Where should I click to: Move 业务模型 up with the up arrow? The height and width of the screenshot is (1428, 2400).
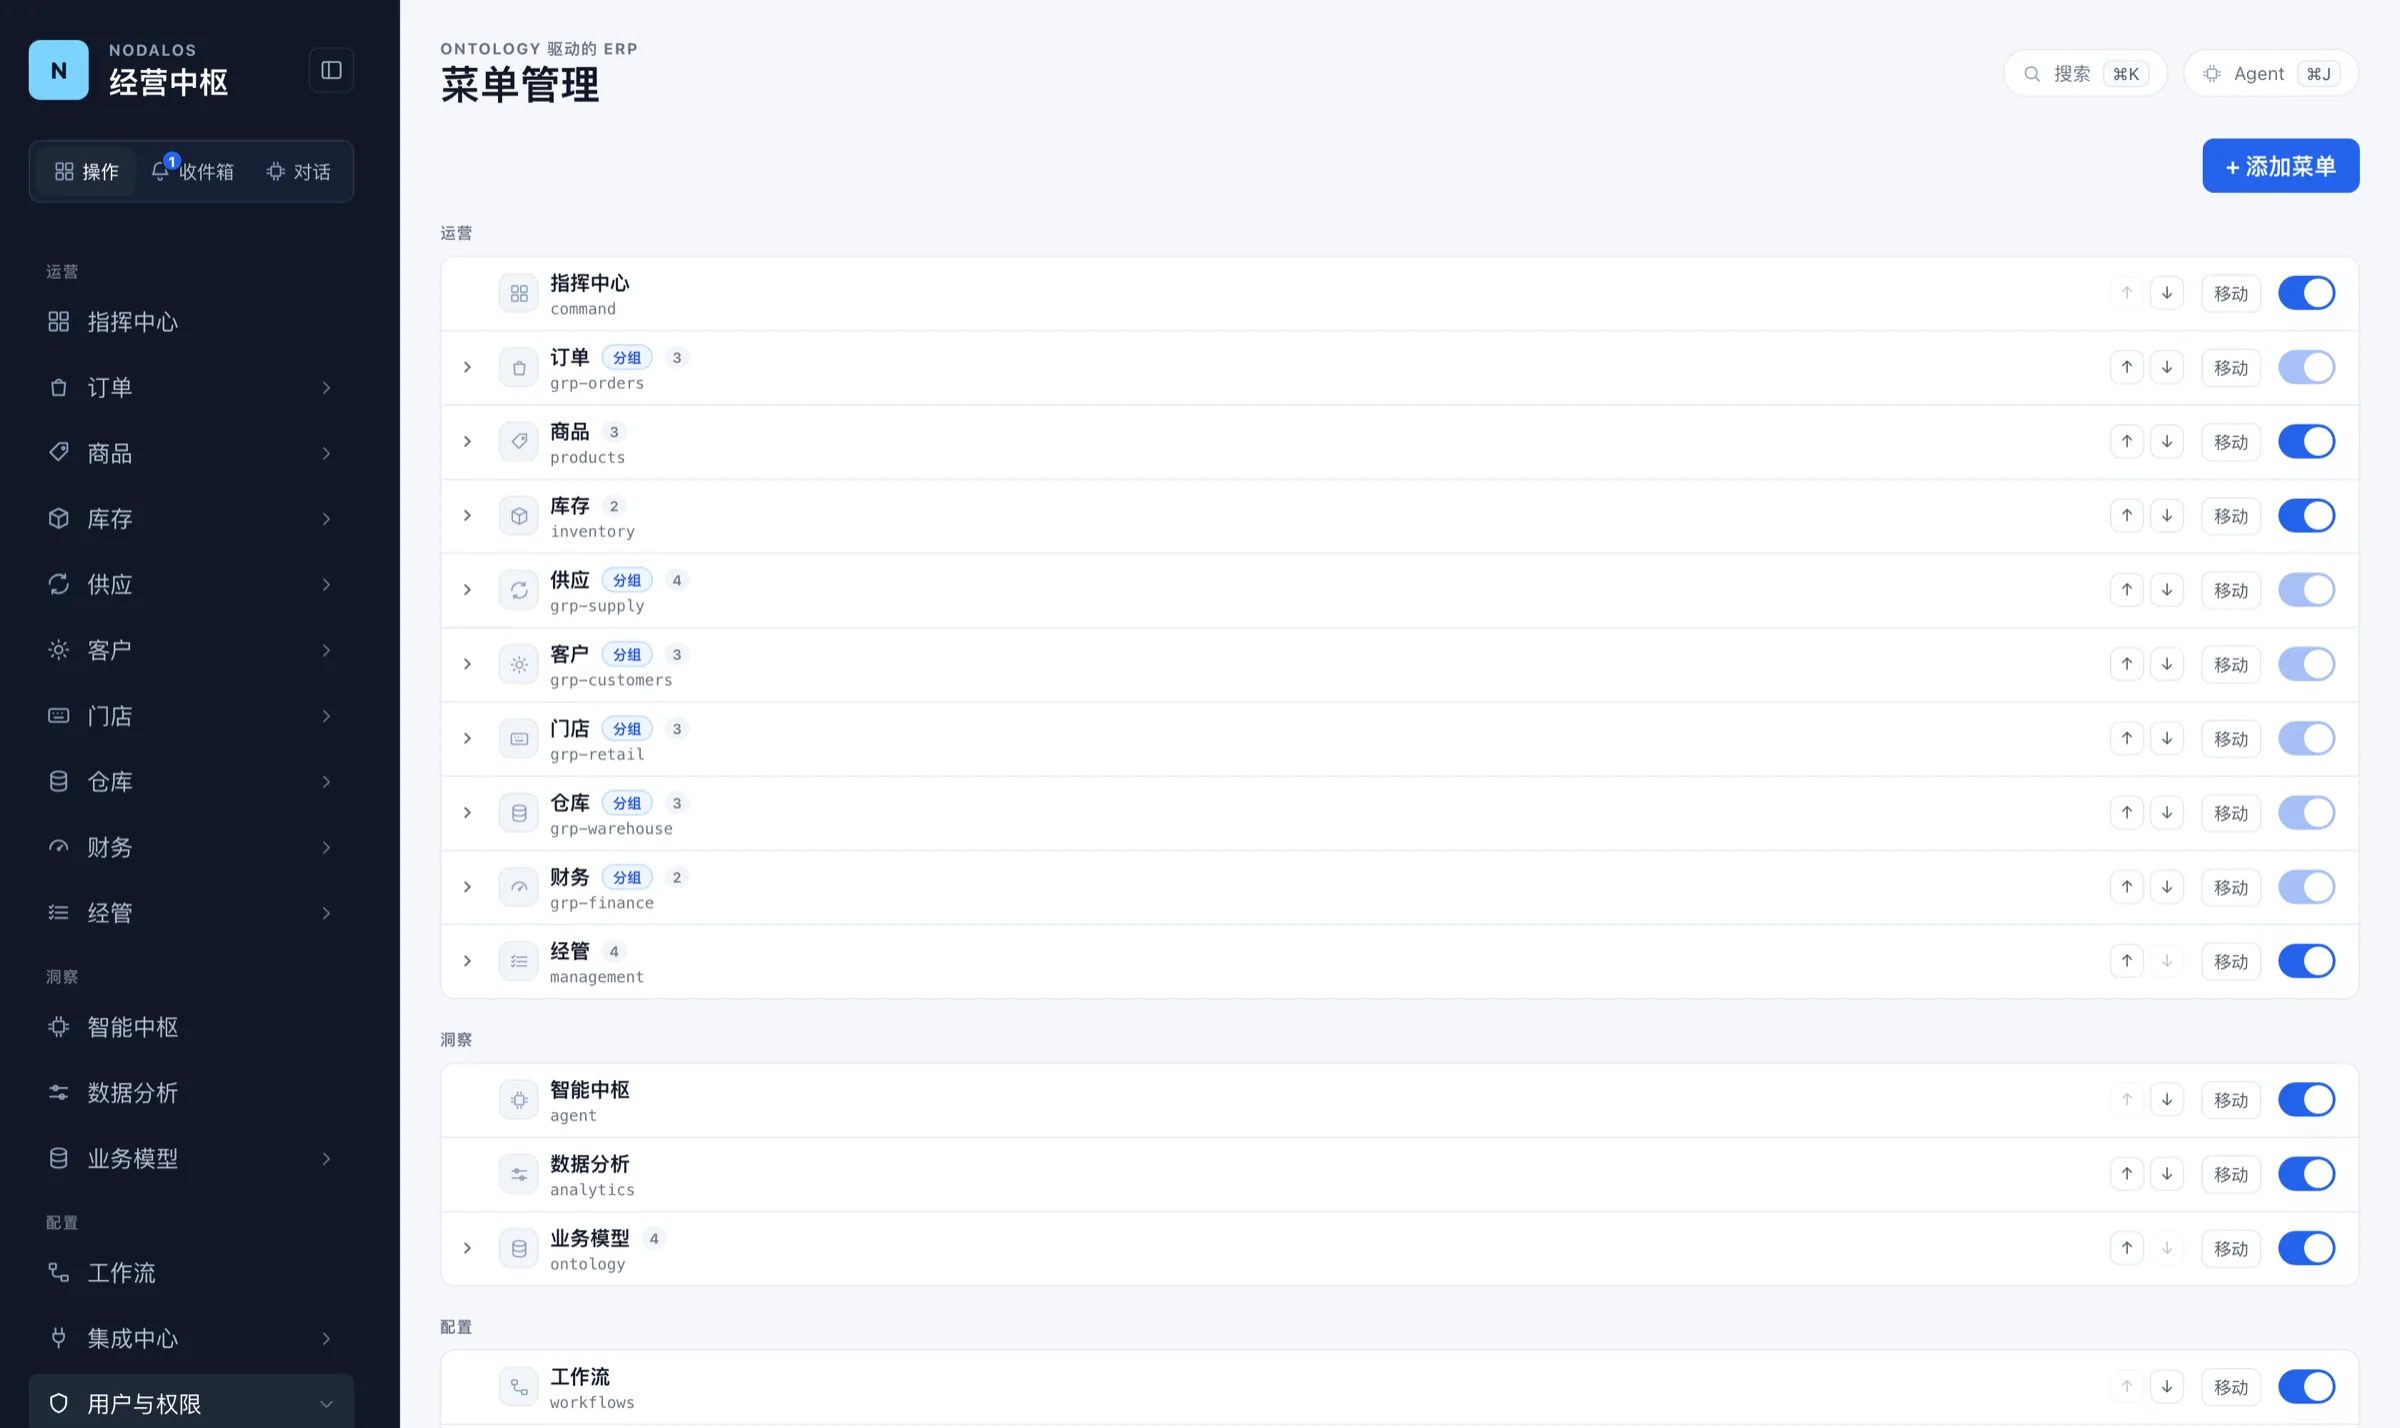[2127, 1247]
